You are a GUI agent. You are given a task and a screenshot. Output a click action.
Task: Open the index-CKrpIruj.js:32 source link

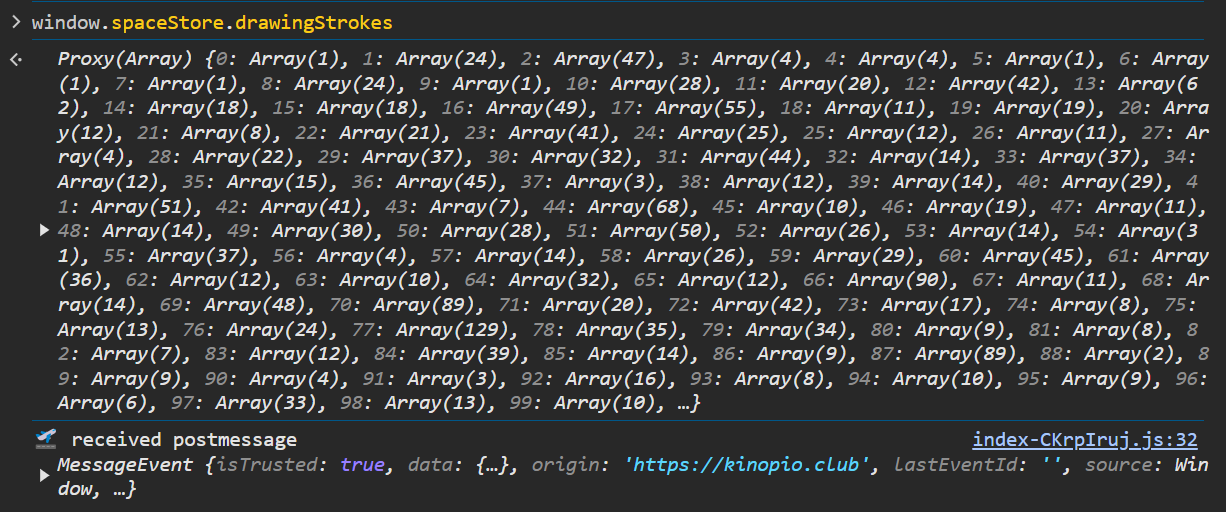tap(1084, 440)
